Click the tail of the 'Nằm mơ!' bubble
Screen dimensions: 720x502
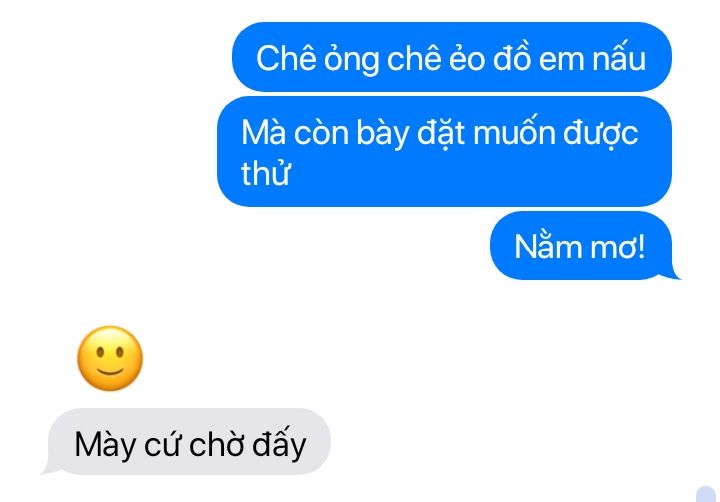[x=672, y=273]
